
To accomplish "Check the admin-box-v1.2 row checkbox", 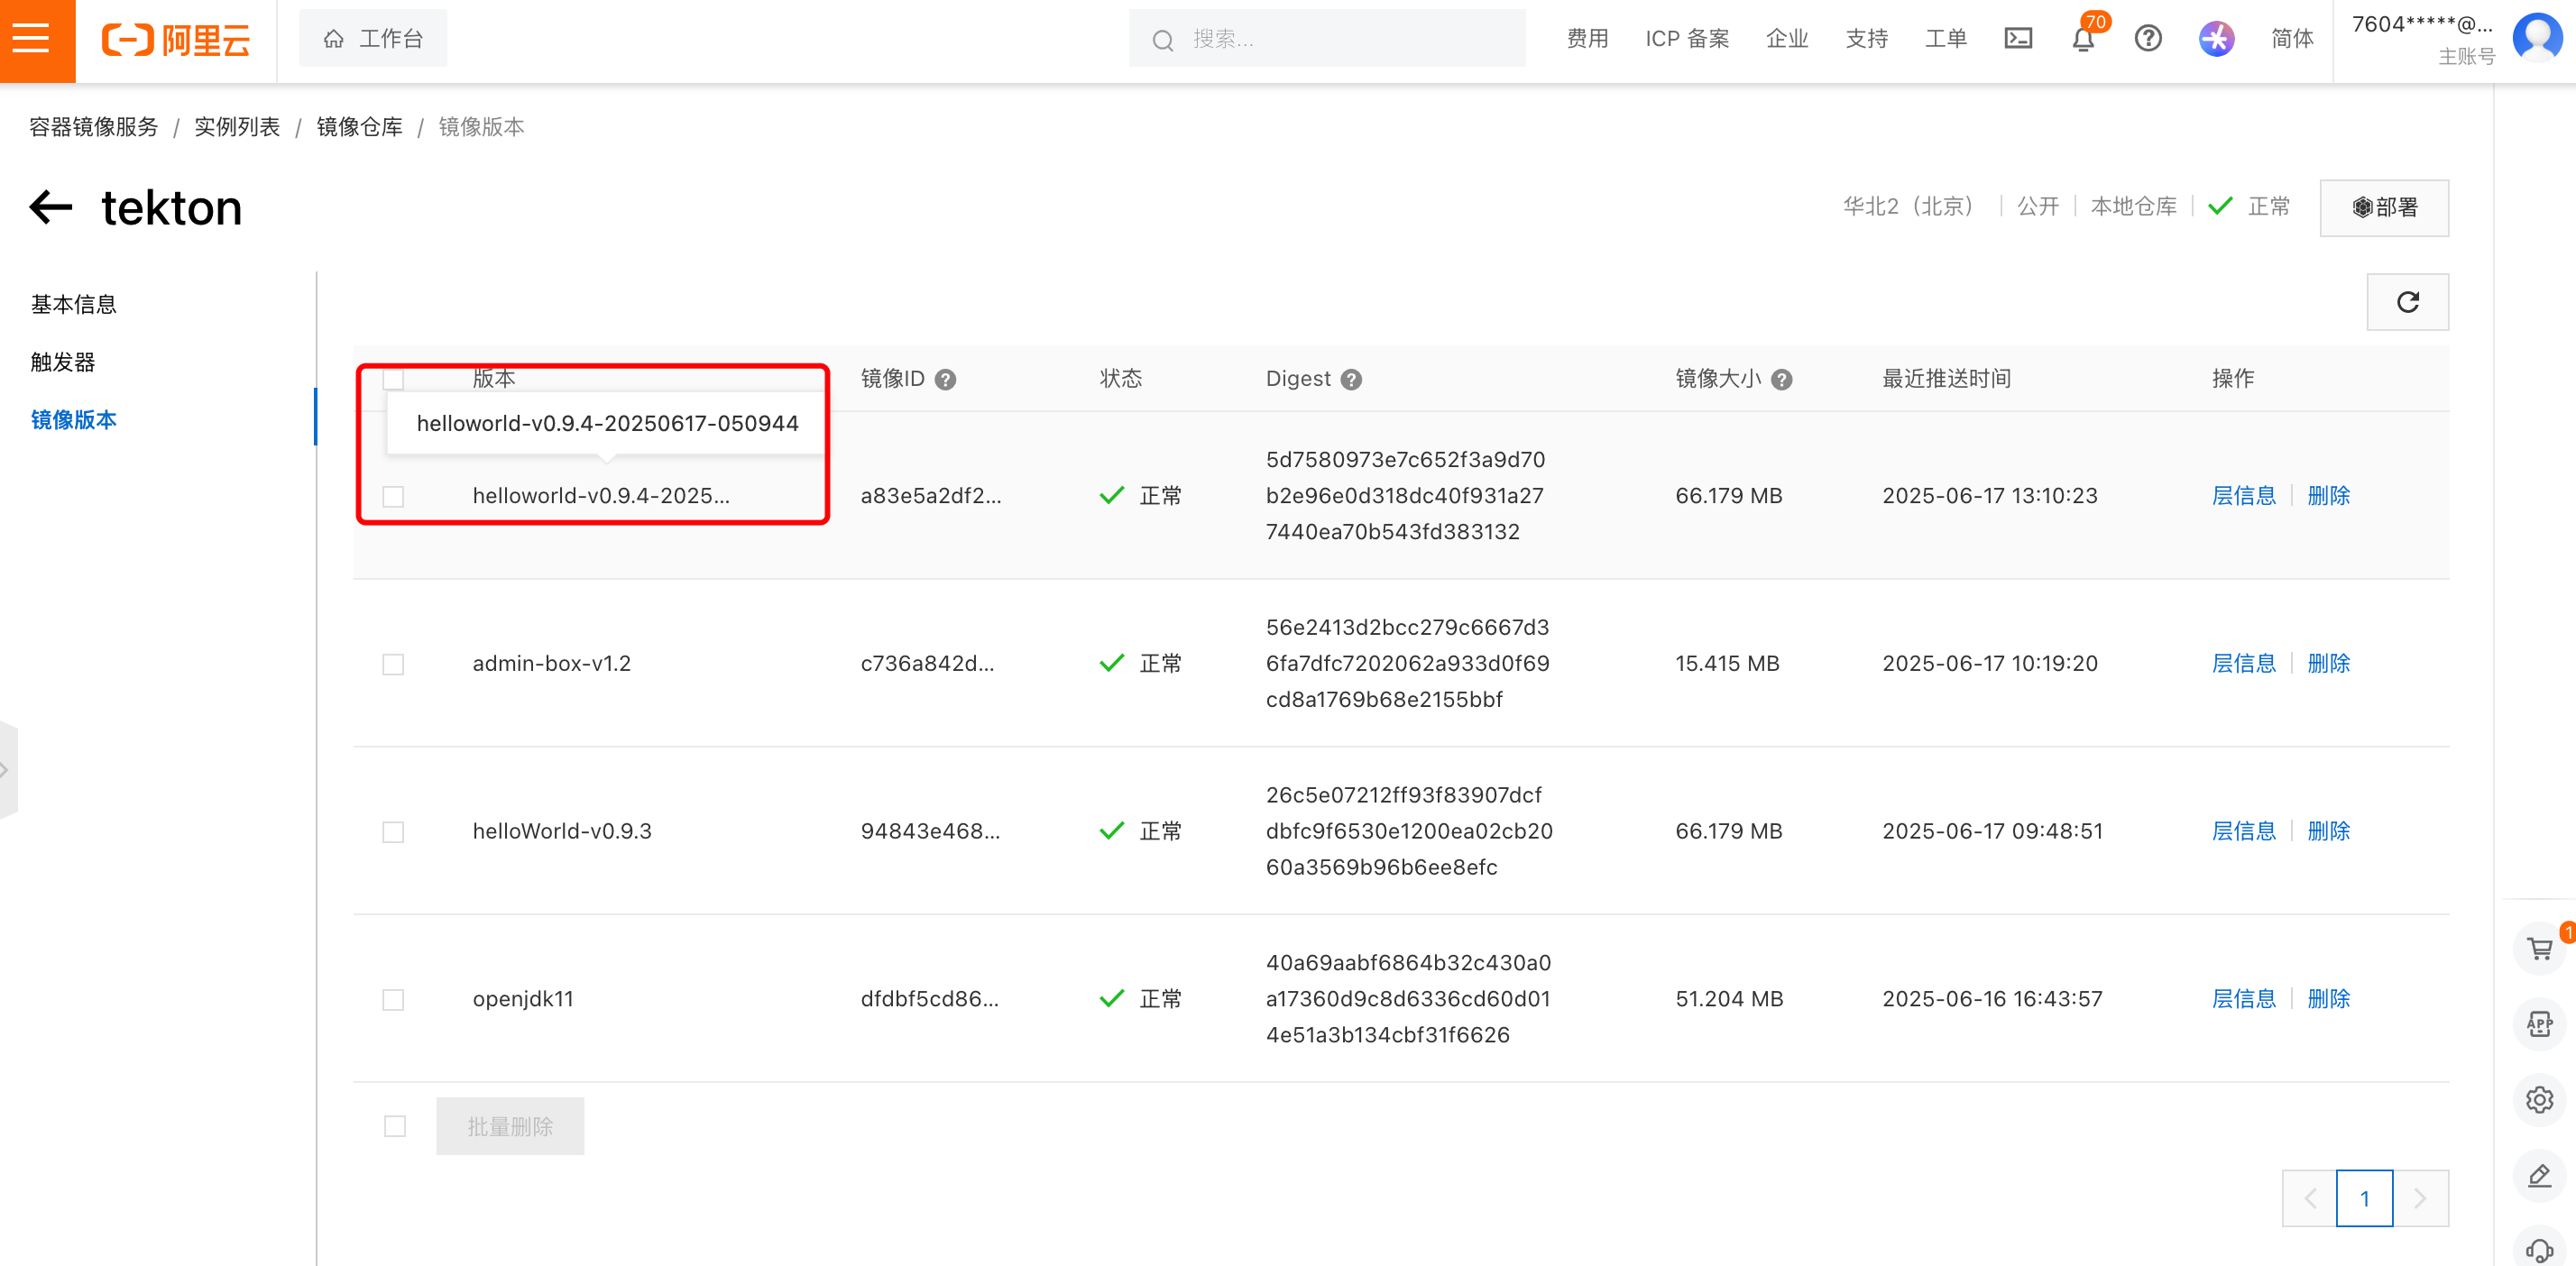I will click(393, 664).
